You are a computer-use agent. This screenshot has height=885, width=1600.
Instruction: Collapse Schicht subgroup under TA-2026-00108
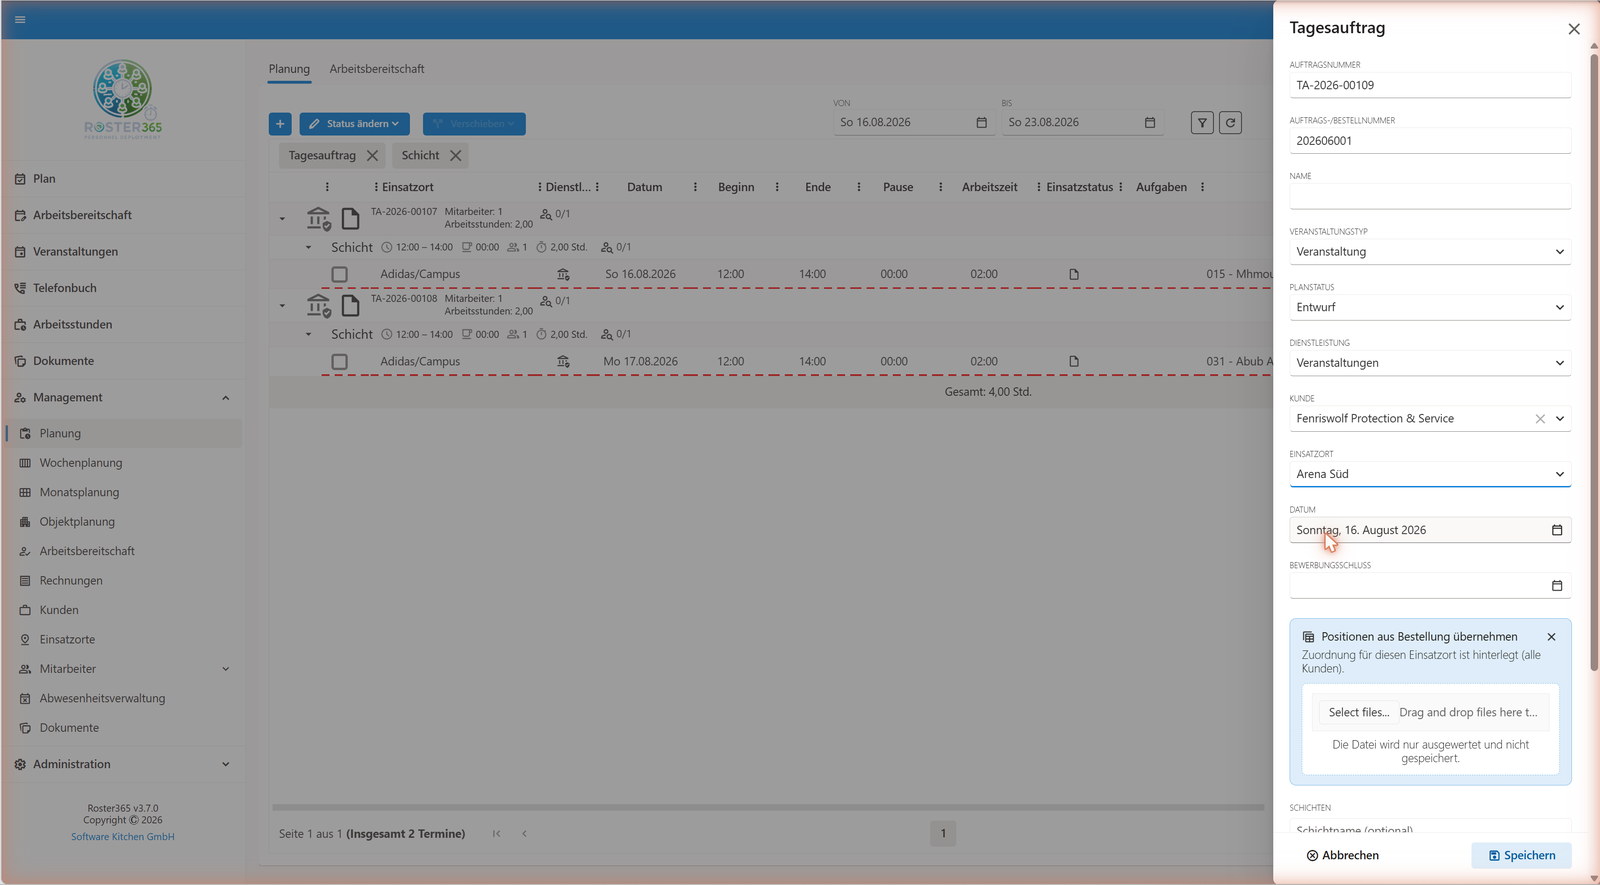pos(308,334)
